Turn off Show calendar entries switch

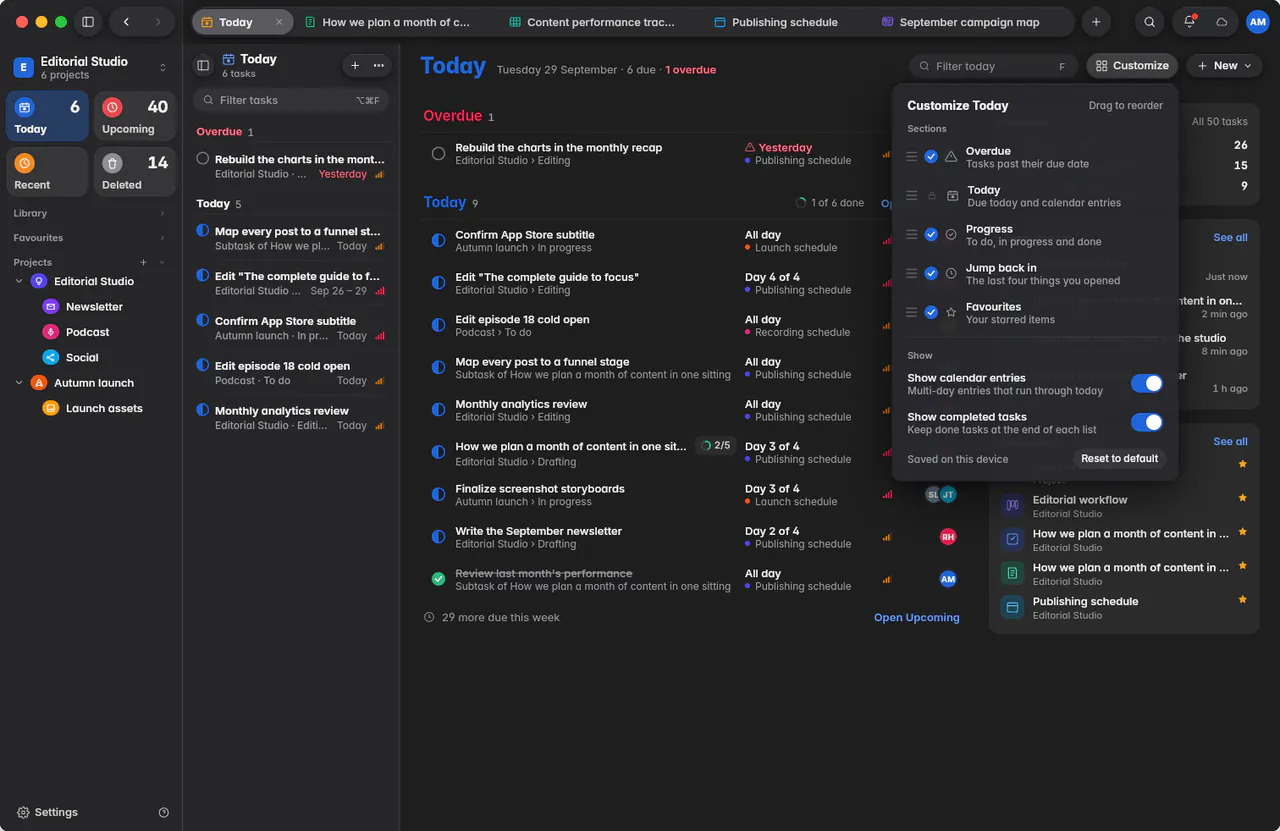point(1147,384)
